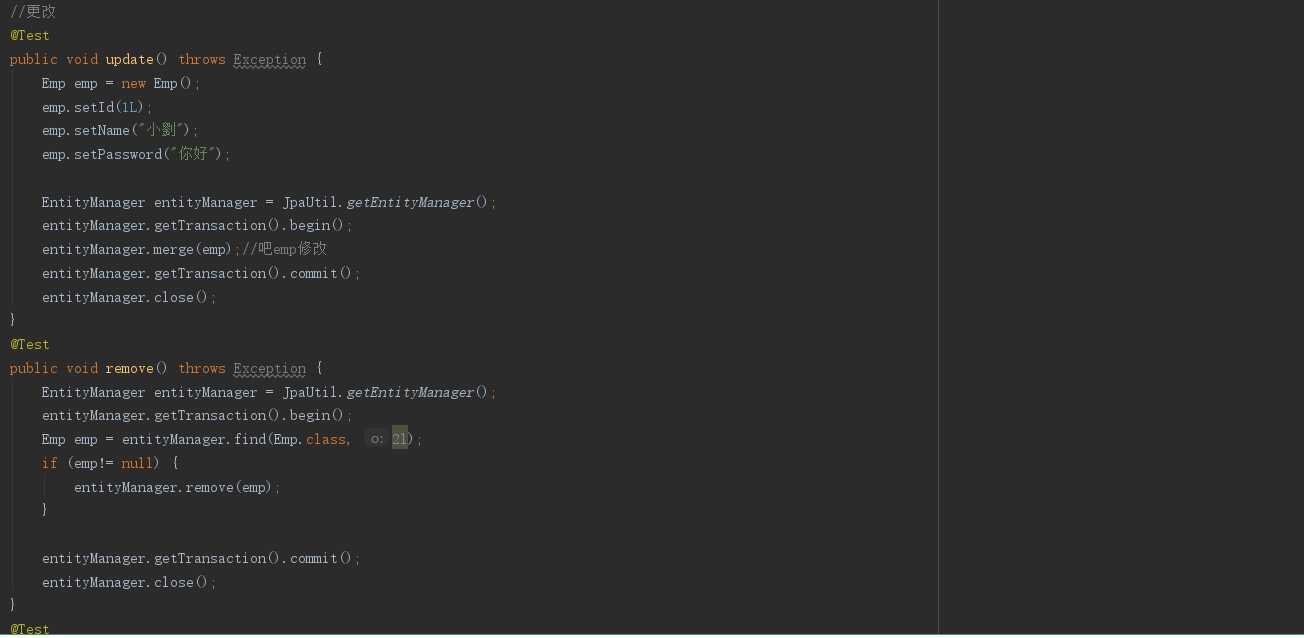Click the //吧emp修改 inline comment
1304x638 pixels.
point(285,250)
